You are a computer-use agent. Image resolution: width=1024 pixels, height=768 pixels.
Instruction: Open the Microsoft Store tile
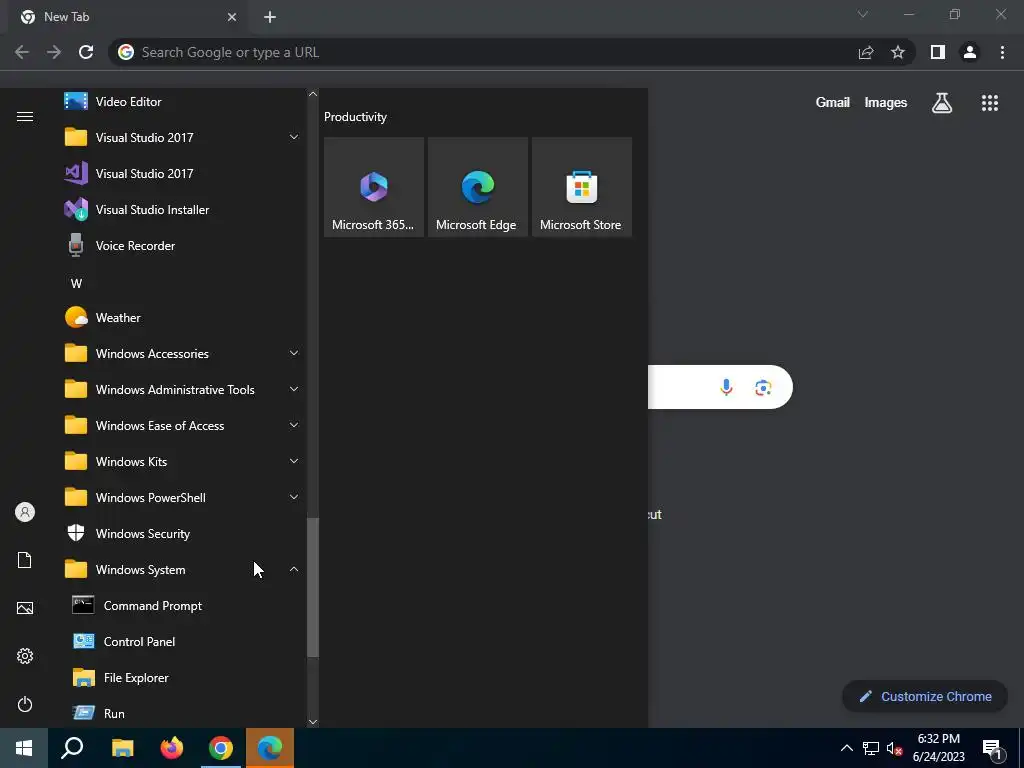(582, 187)
